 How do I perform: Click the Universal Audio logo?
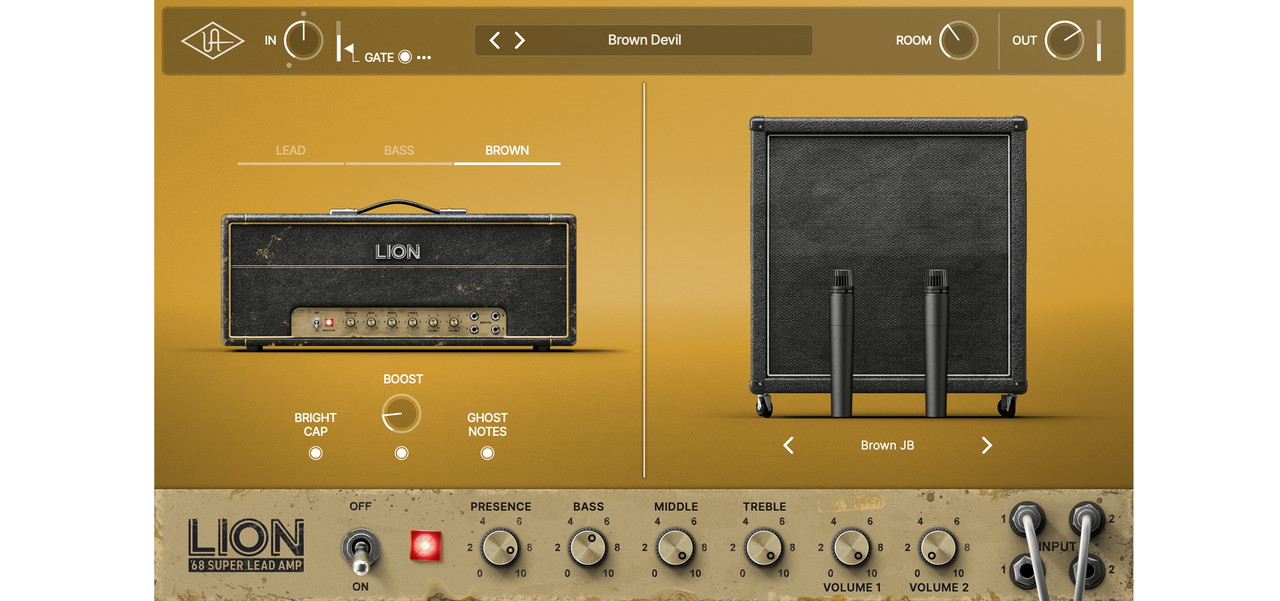click(212, 41)
